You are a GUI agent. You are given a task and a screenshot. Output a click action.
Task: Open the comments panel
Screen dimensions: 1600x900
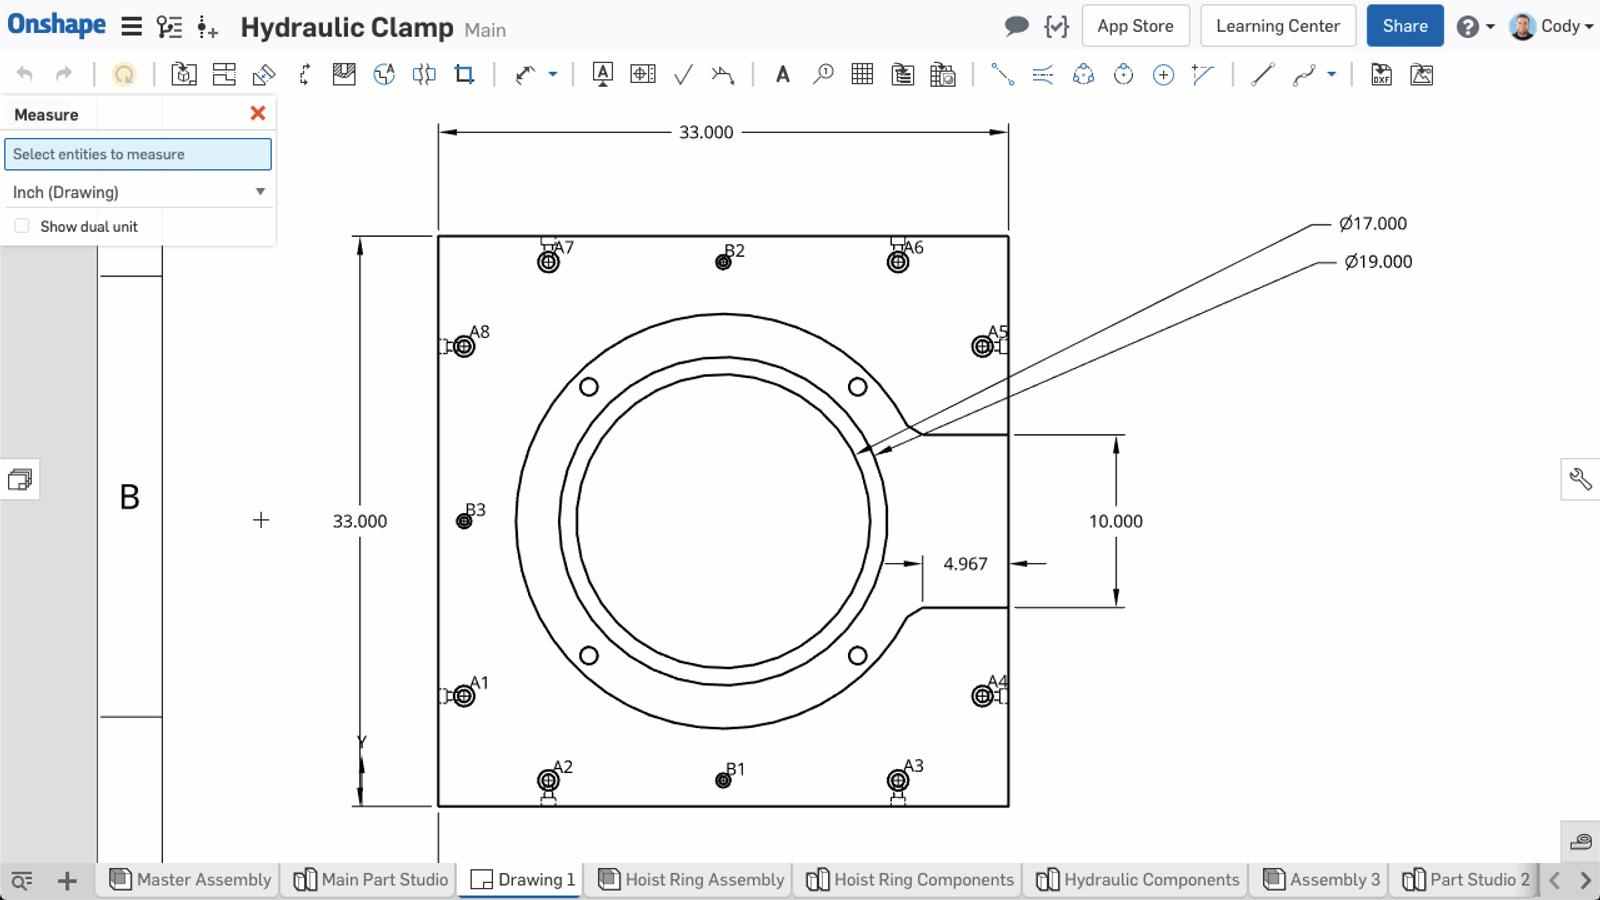1016,26
